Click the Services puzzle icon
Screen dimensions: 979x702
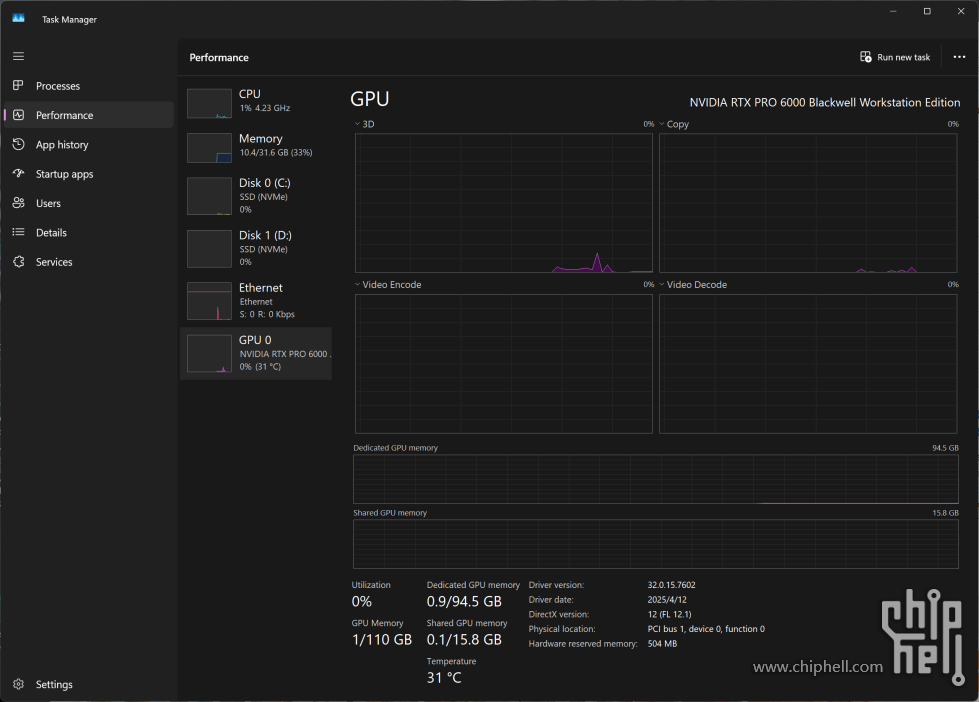click(18, 262)
